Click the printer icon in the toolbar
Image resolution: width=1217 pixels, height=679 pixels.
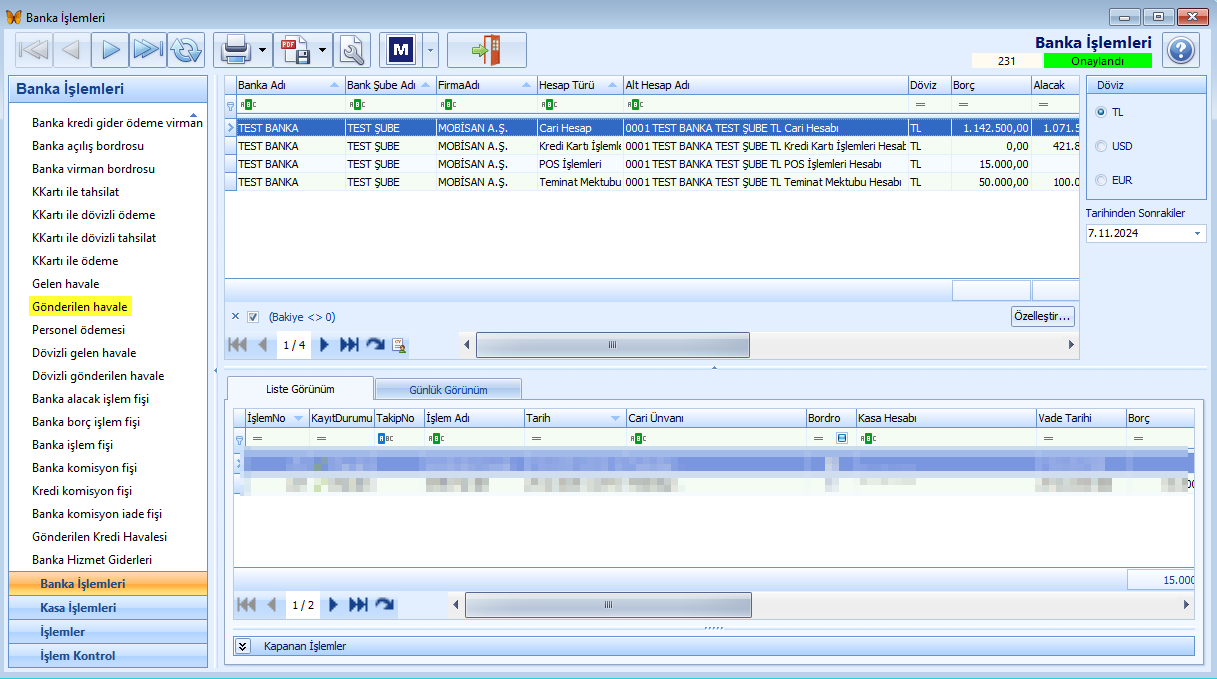235,49
